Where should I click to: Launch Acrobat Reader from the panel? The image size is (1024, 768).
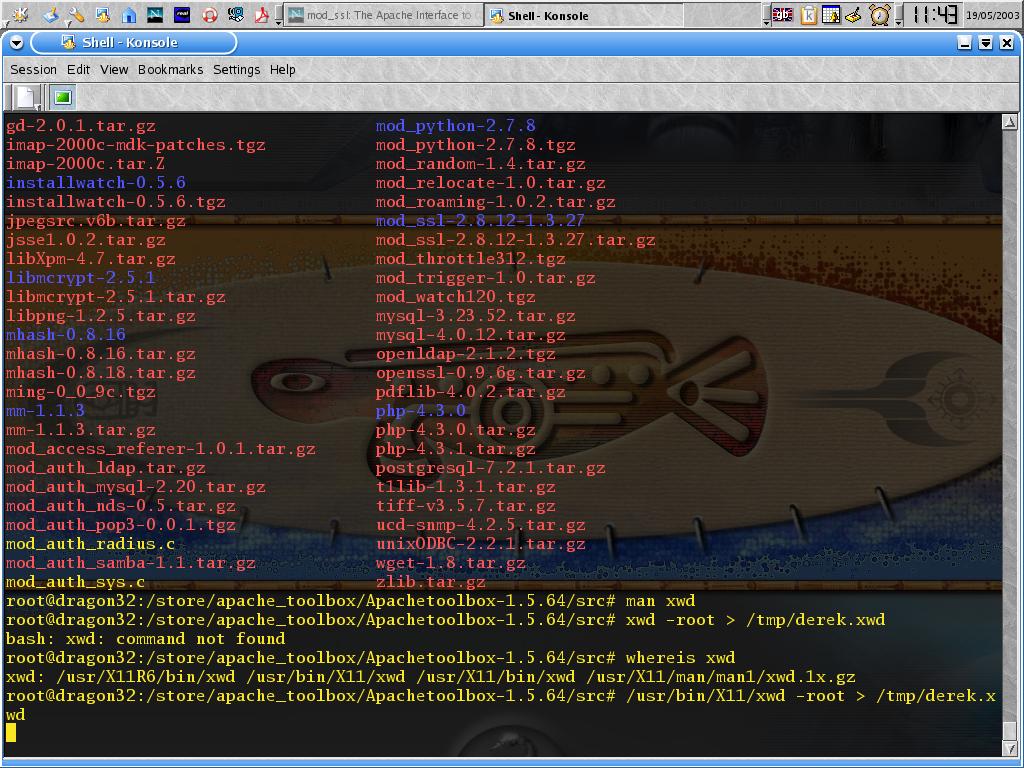(262, 14)
